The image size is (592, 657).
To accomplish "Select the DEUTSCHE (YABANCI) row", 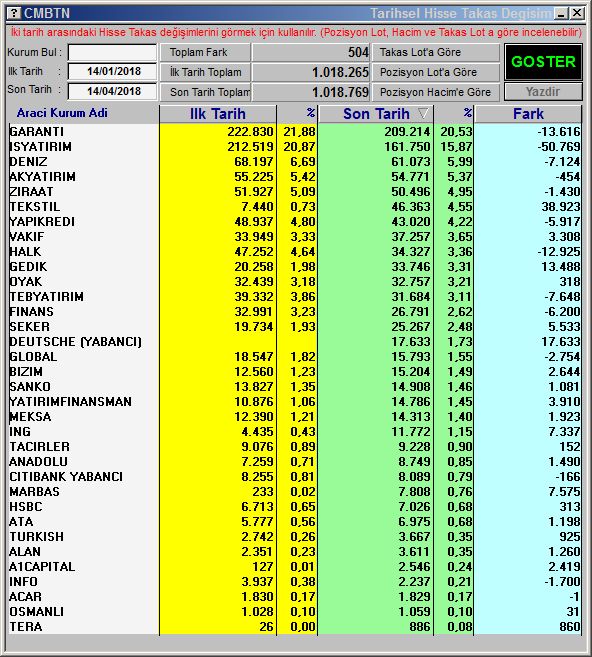I will click(295, 341).
